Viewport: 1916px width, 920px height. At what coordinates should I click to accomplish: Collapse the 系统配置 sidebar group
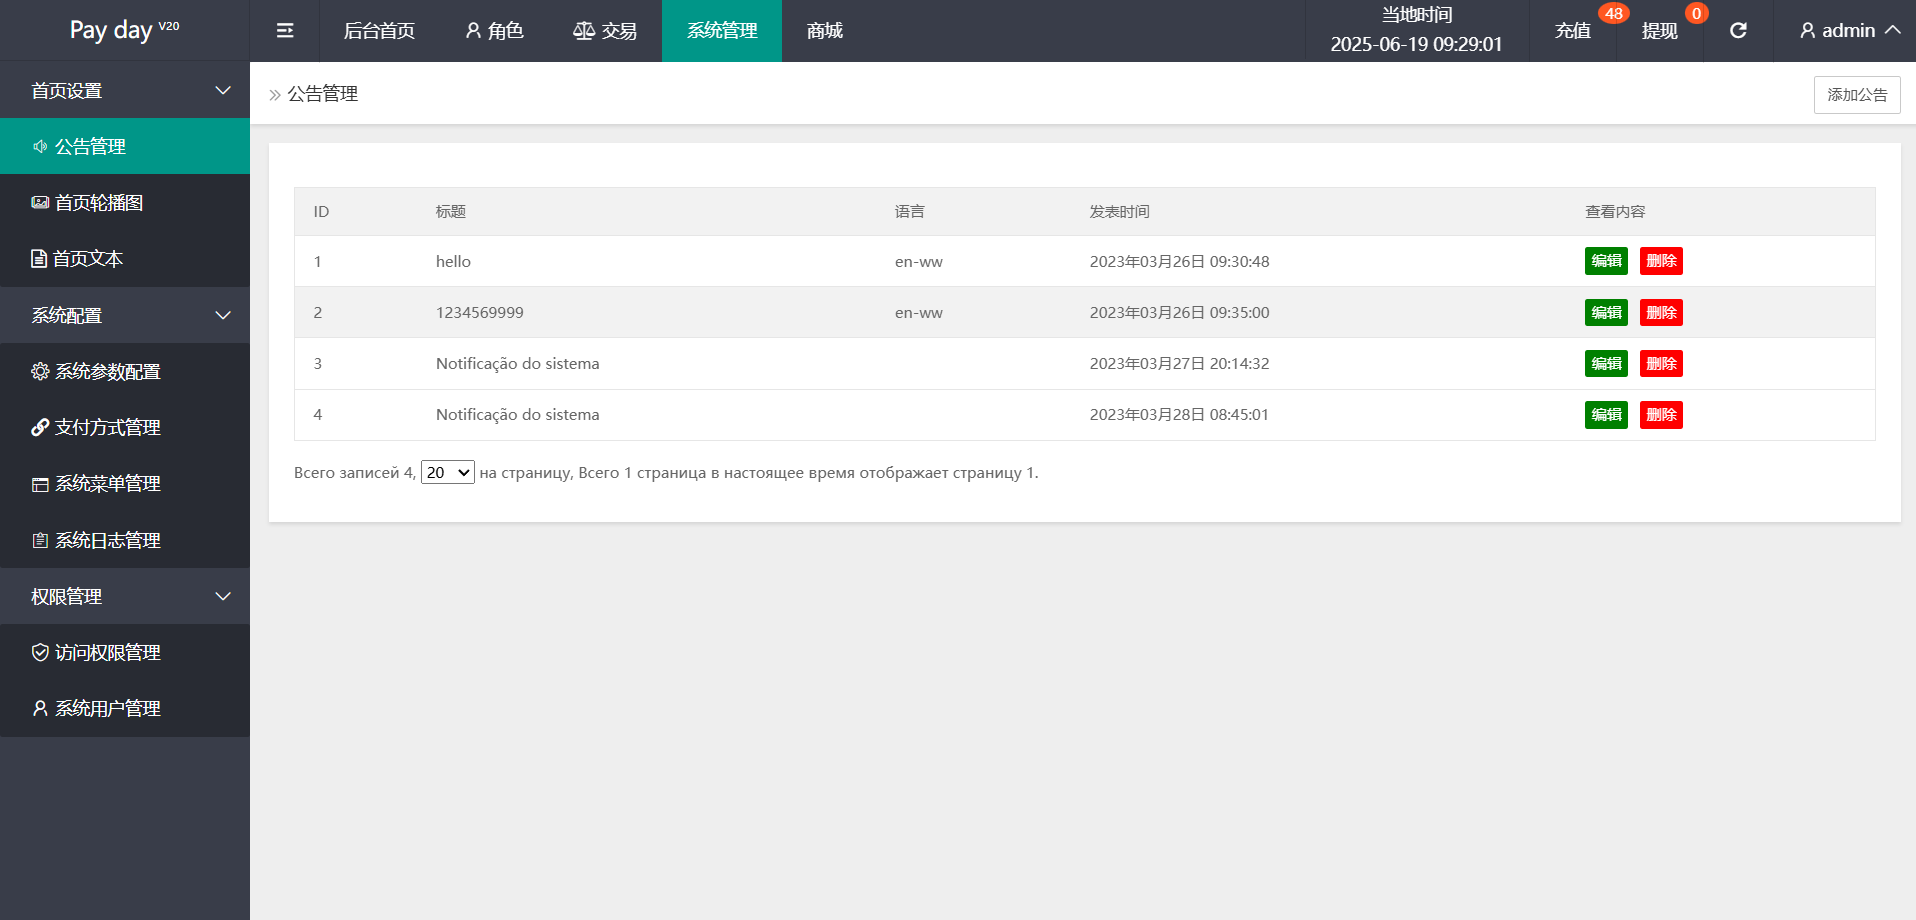pos(125,315)
